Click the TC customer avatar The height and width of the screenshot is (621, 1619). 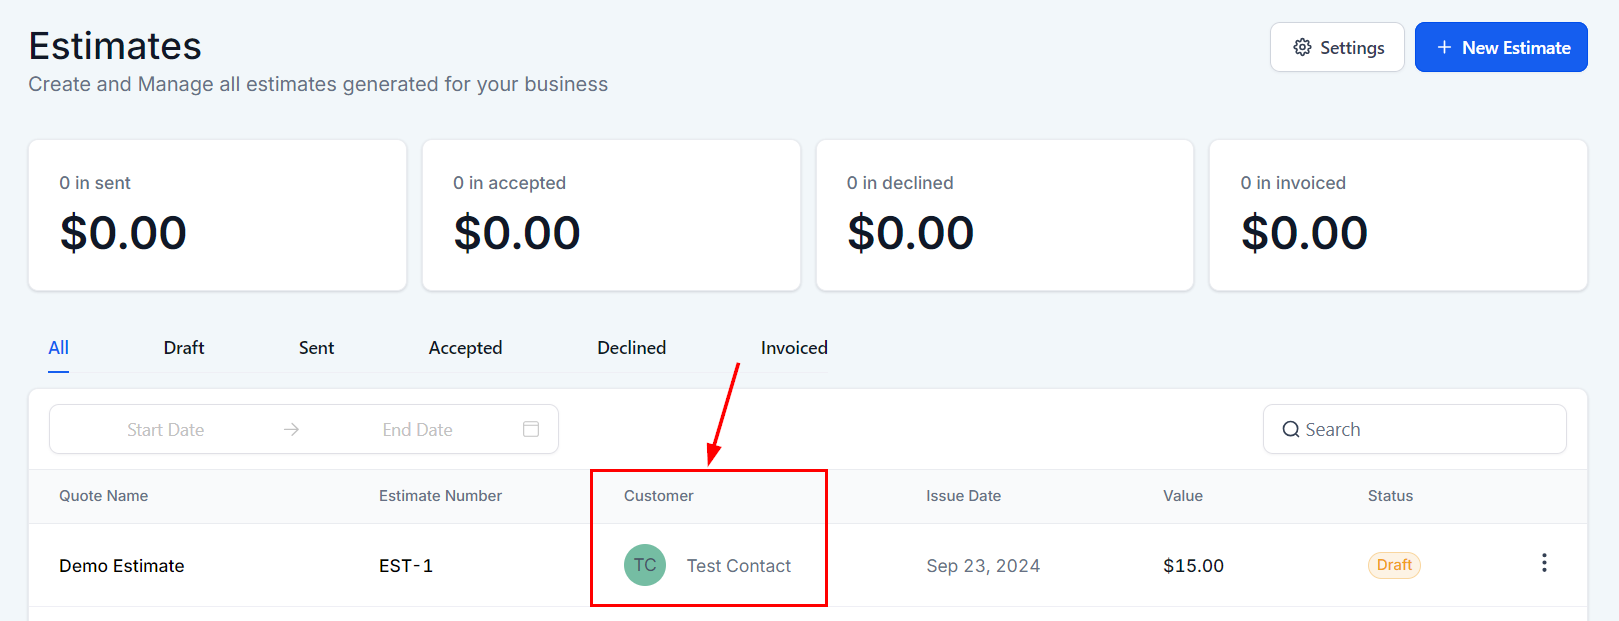click(x=645, y=565)
